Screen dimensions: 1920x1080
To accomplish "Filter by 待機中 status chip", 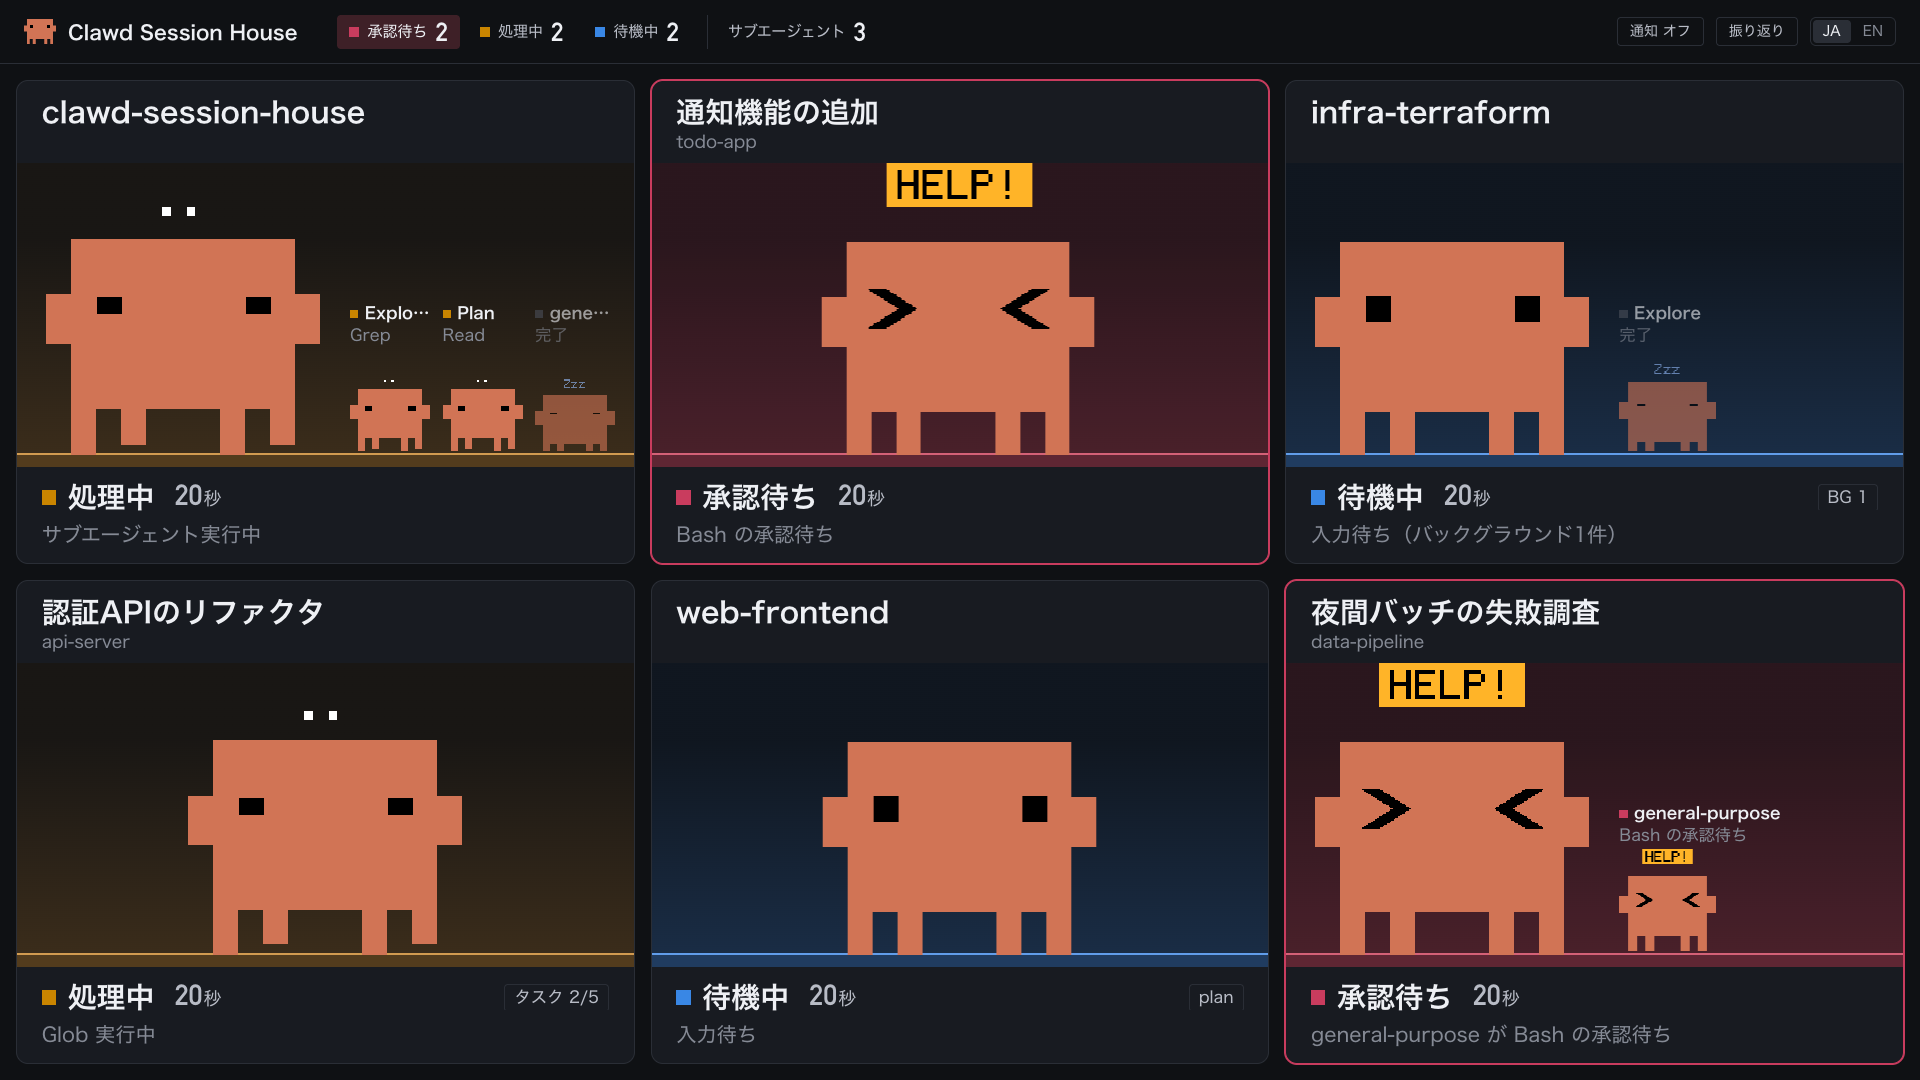I will tap(637, 32).
